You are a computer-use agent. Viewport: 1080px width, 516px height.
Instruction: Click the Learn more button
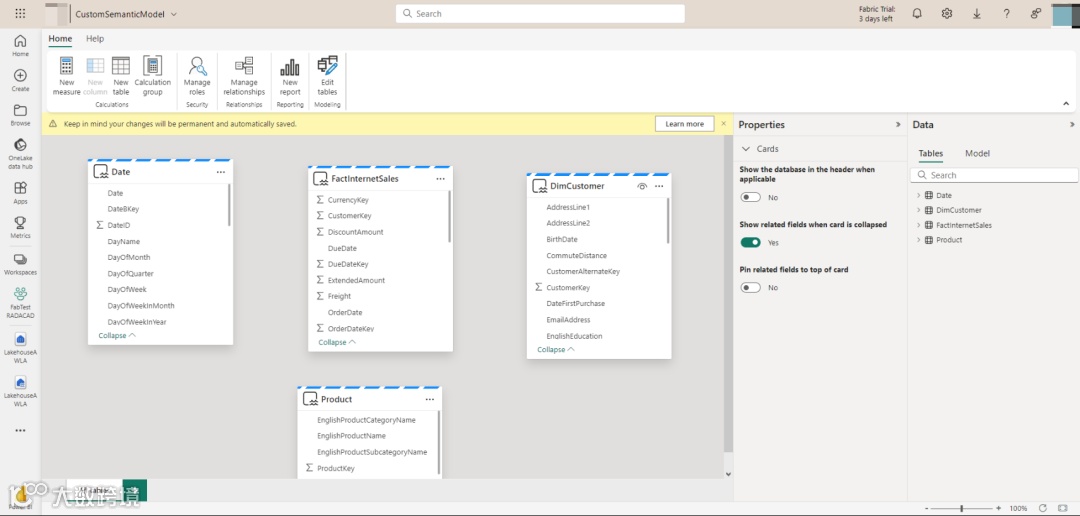pyautogui.click(x=685, y=124)
